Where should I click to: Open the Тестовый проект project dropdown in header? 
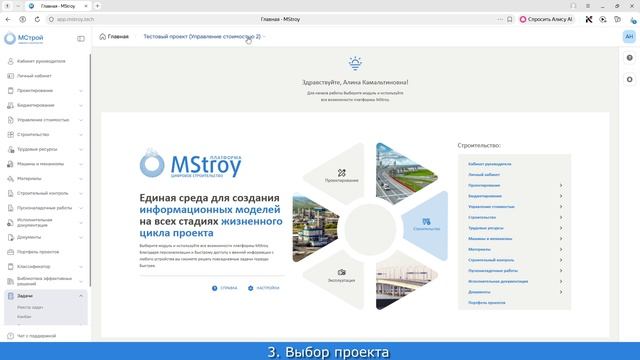coord(204,36)
